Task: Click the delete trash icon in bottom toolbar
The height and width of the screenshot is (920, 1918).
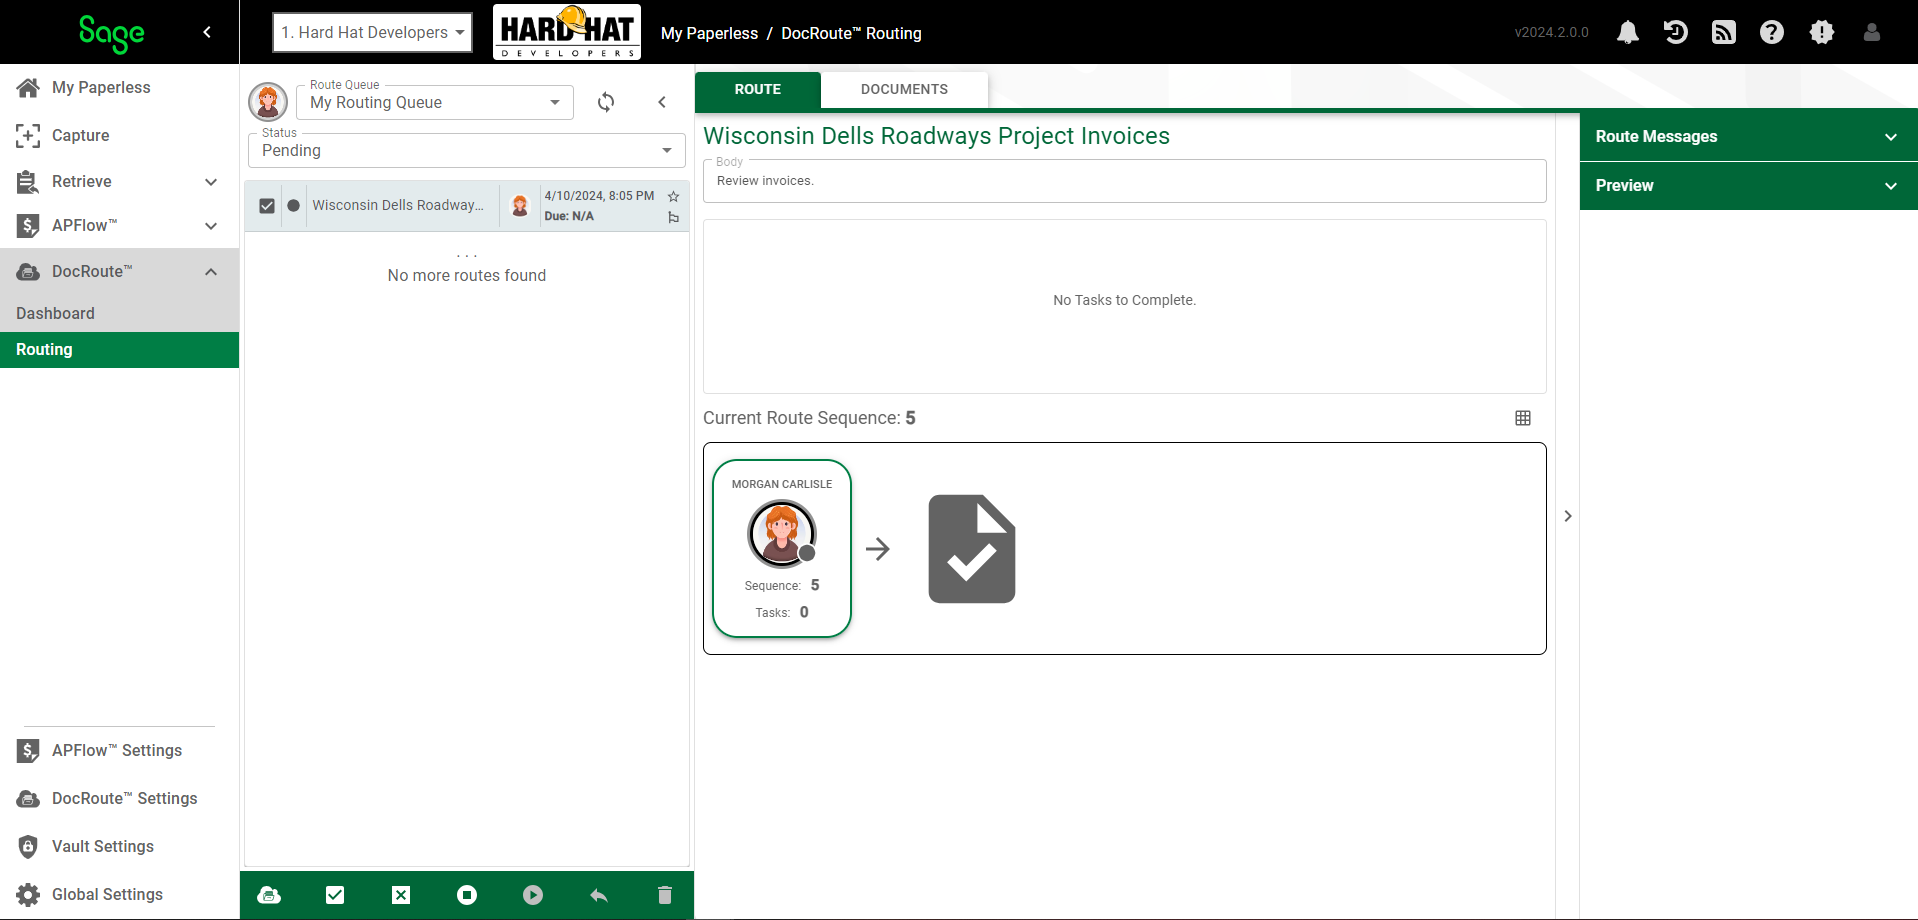Action: pos(665,895)
